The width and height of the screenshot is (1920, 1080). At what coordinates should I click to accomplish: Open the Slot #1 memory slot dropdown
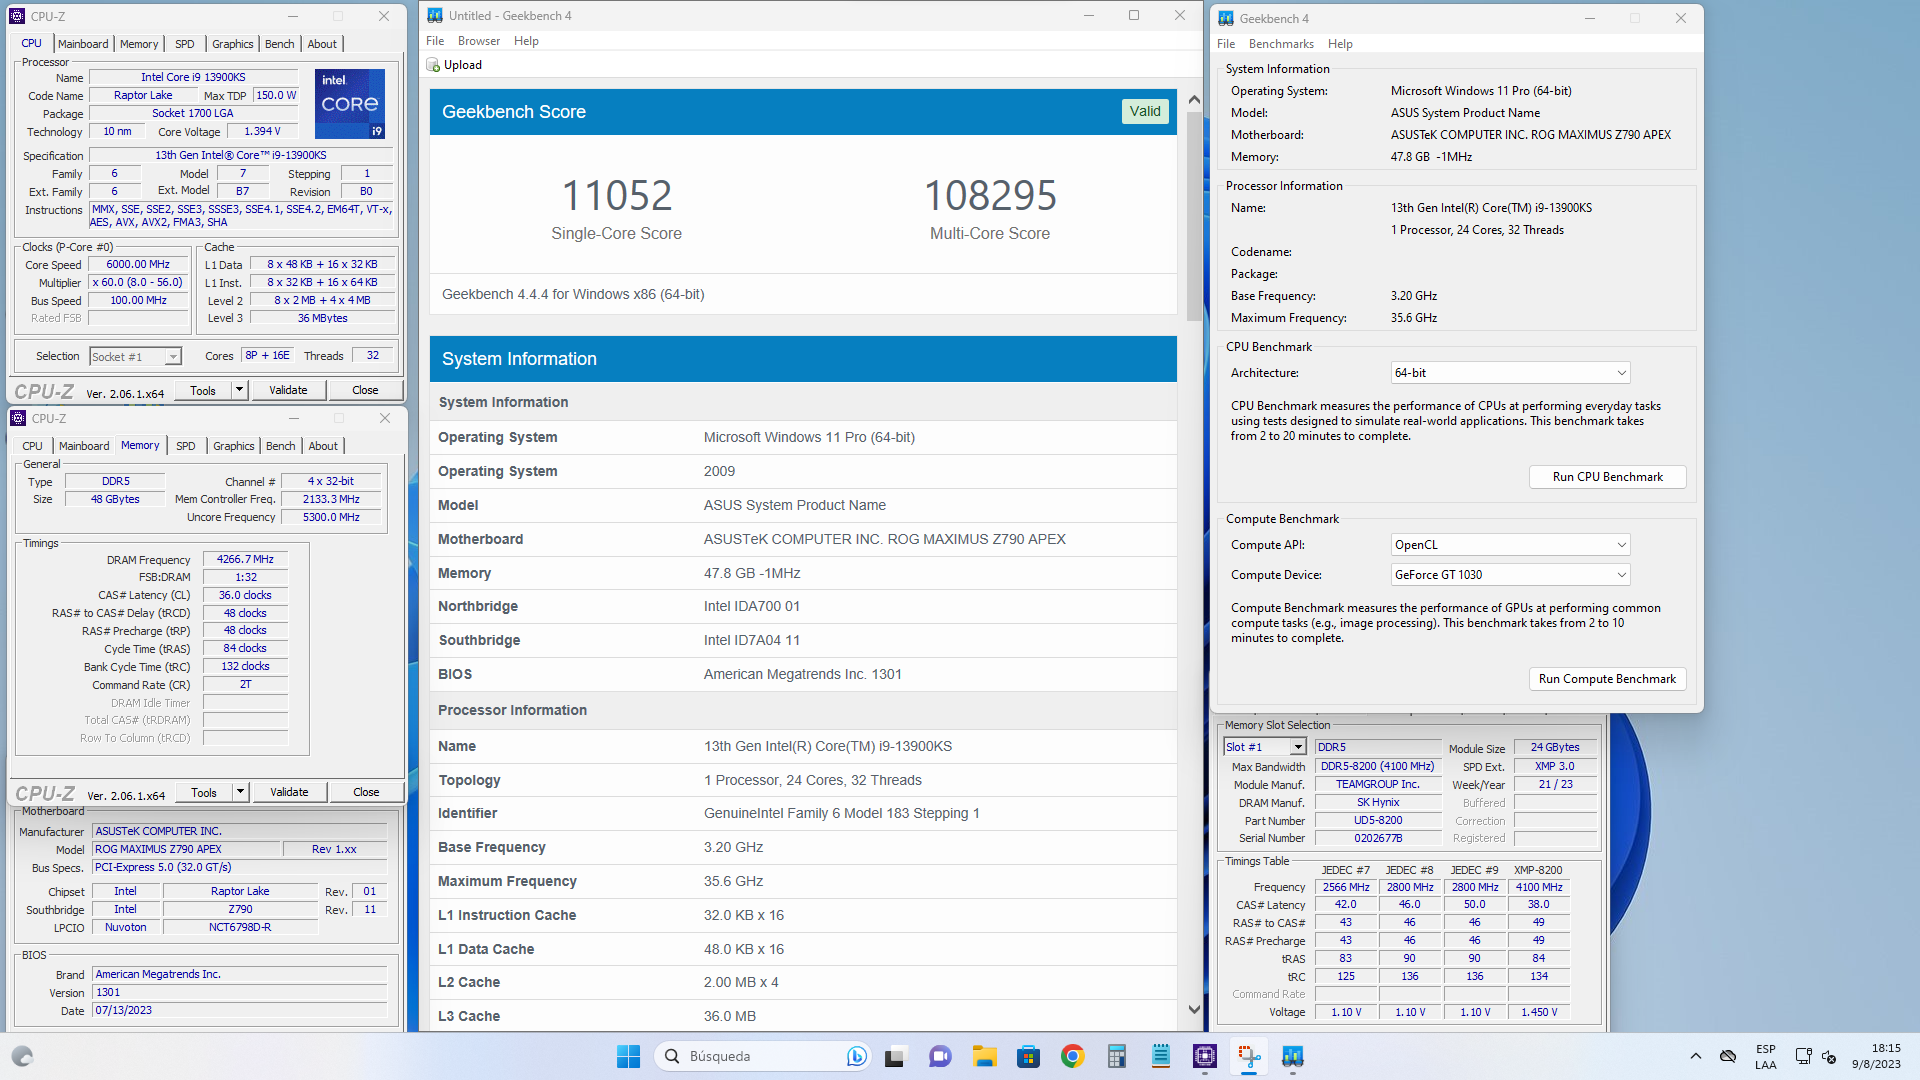[x=1264, y=747]
